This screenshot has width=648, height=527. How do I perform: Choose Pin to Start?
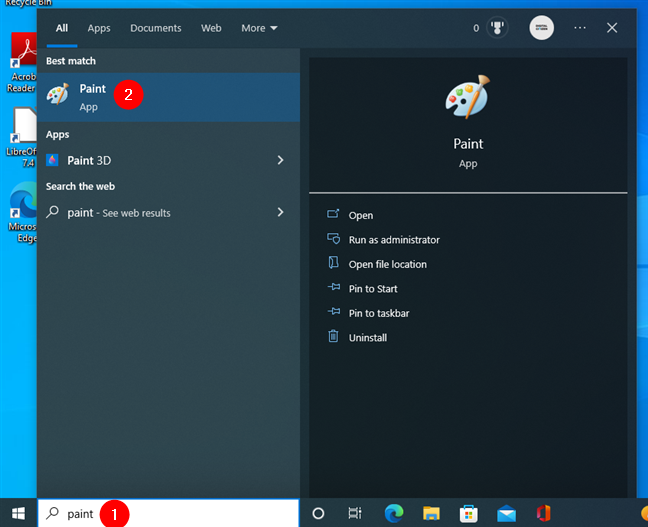coord(373,289)
